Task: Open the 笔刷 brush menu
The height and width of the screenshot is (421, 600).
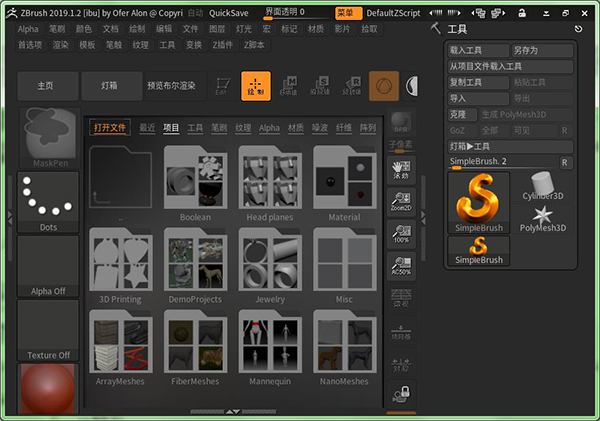Action: click(x=57, y=29)
